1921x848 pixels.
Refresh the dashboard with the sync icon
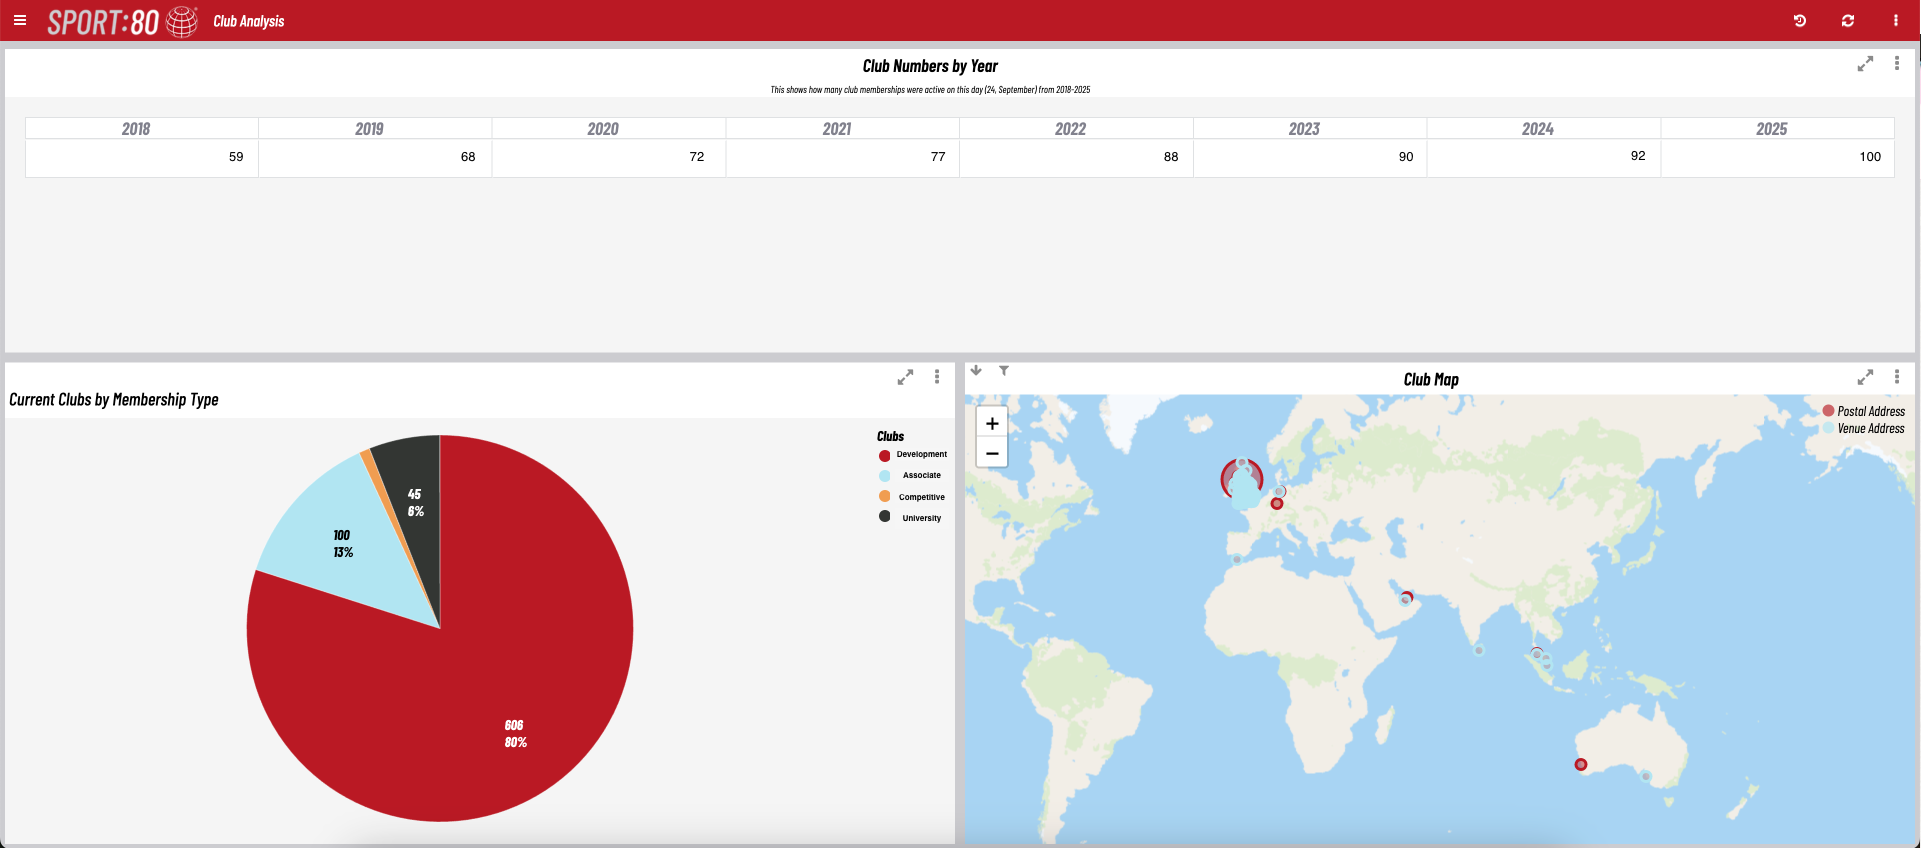click(1848, 20)
